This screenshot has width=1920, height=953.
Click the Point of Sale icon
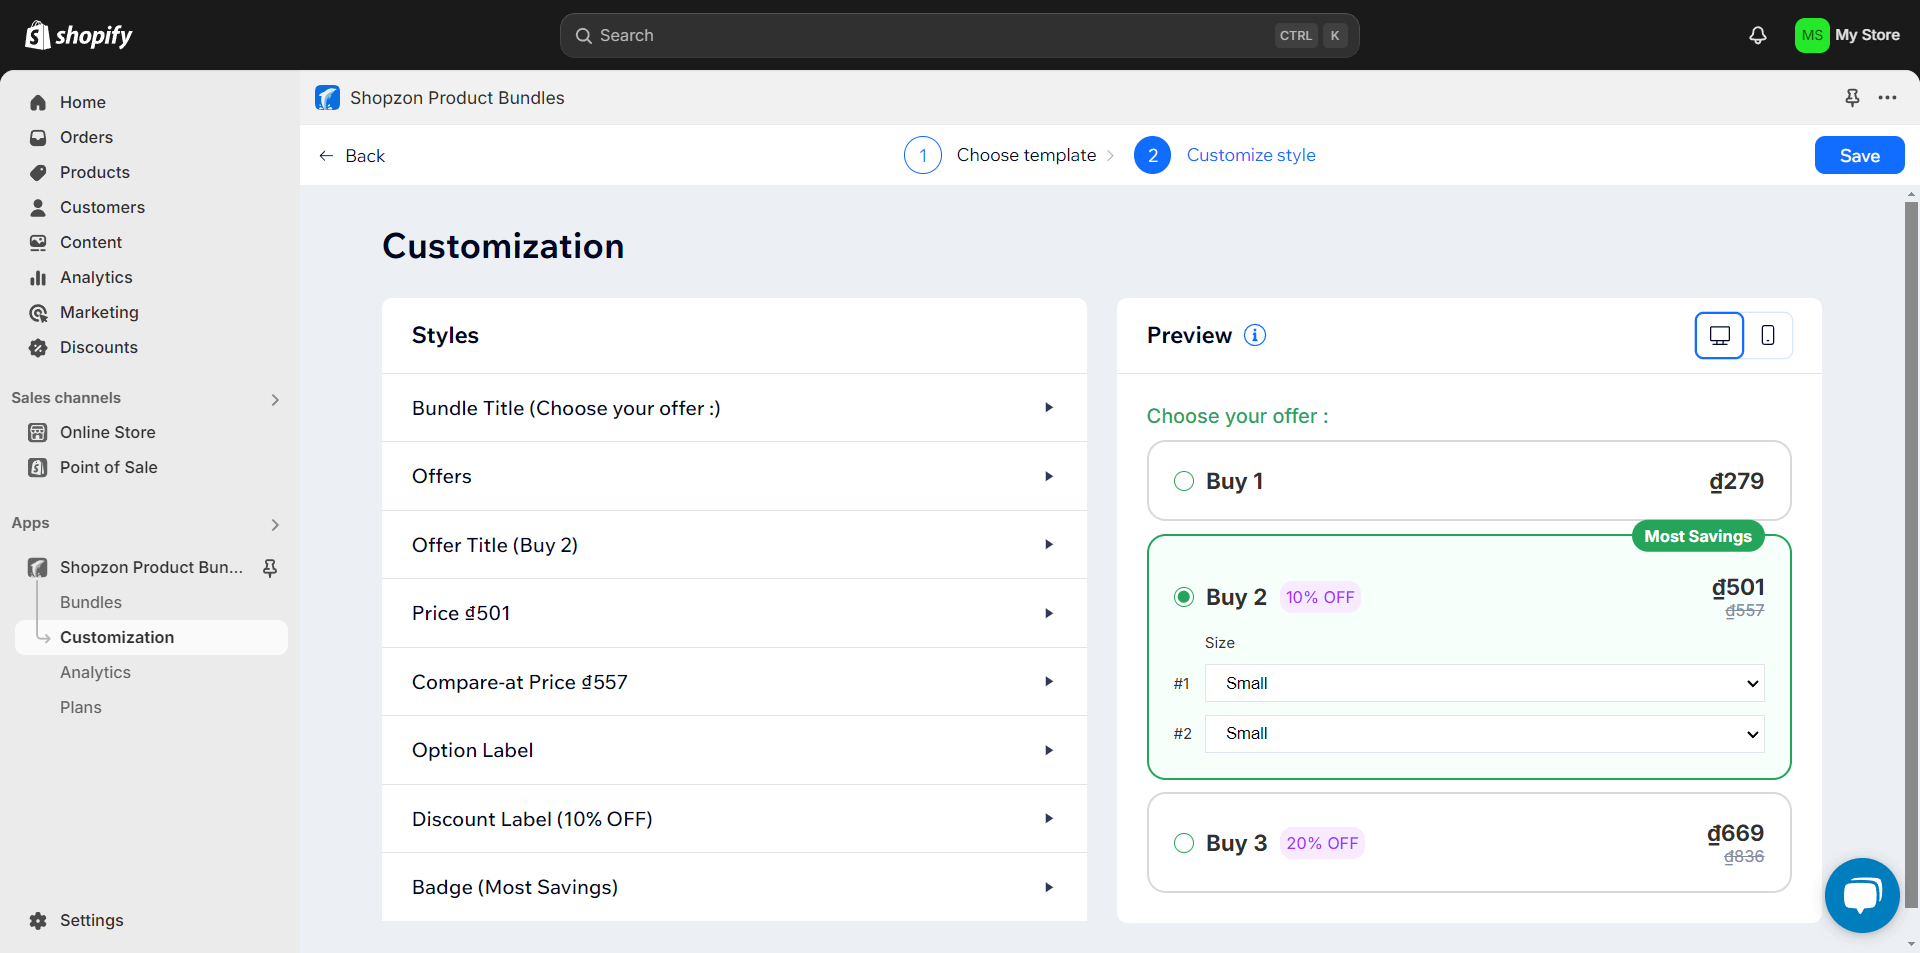(x=38, y=467)
